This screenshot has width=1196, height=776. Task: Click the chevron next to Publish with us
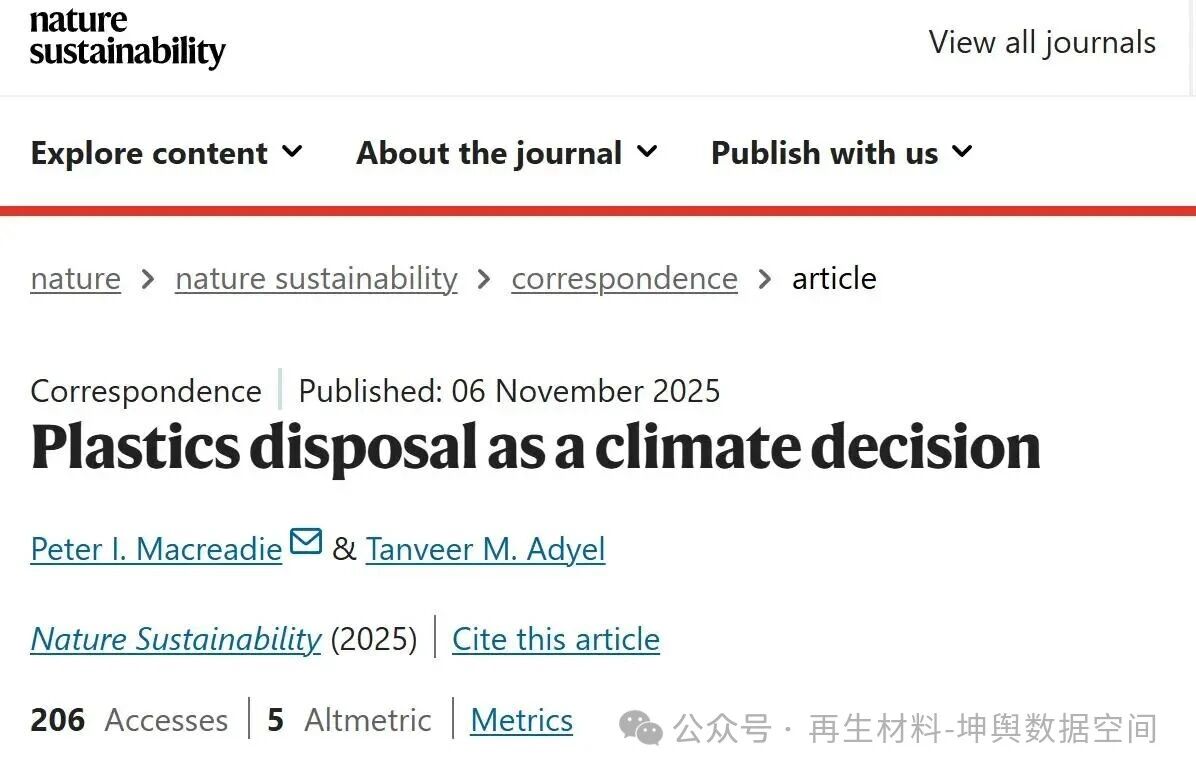point(961,152)
